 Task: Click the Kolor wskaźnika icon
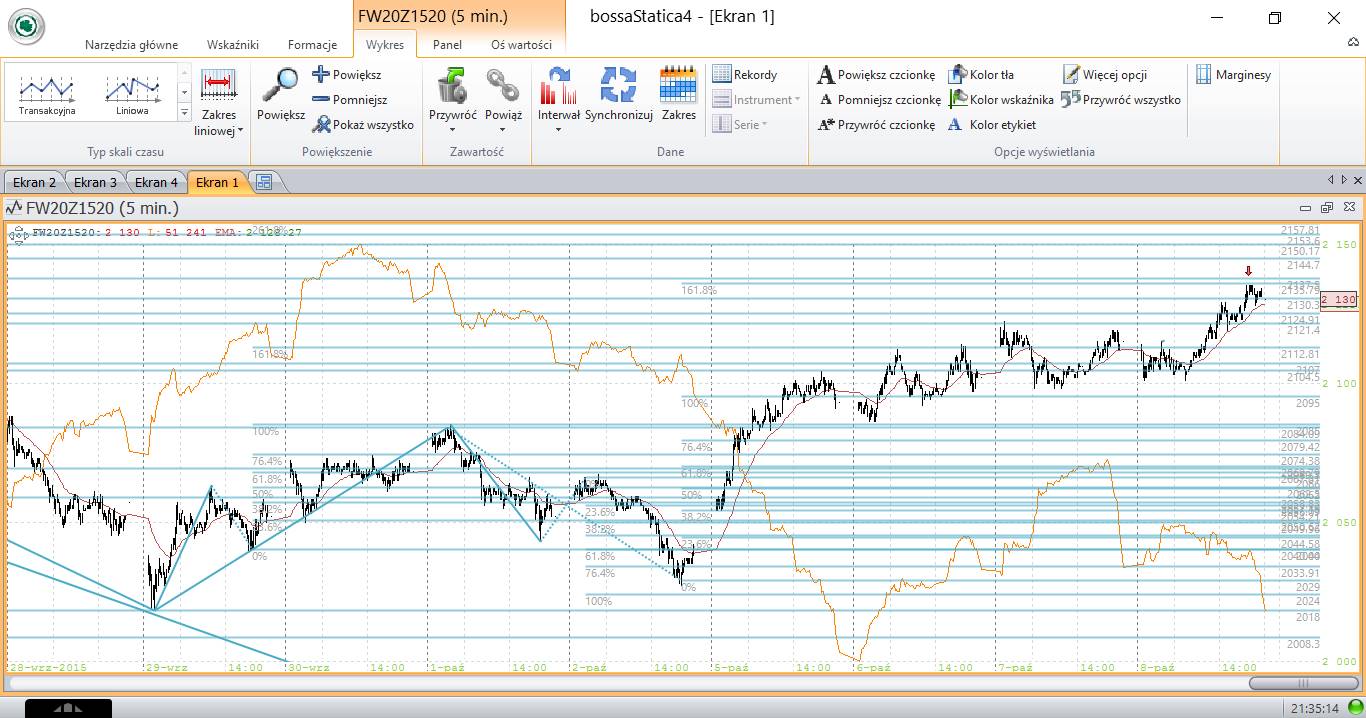point(957,99)
